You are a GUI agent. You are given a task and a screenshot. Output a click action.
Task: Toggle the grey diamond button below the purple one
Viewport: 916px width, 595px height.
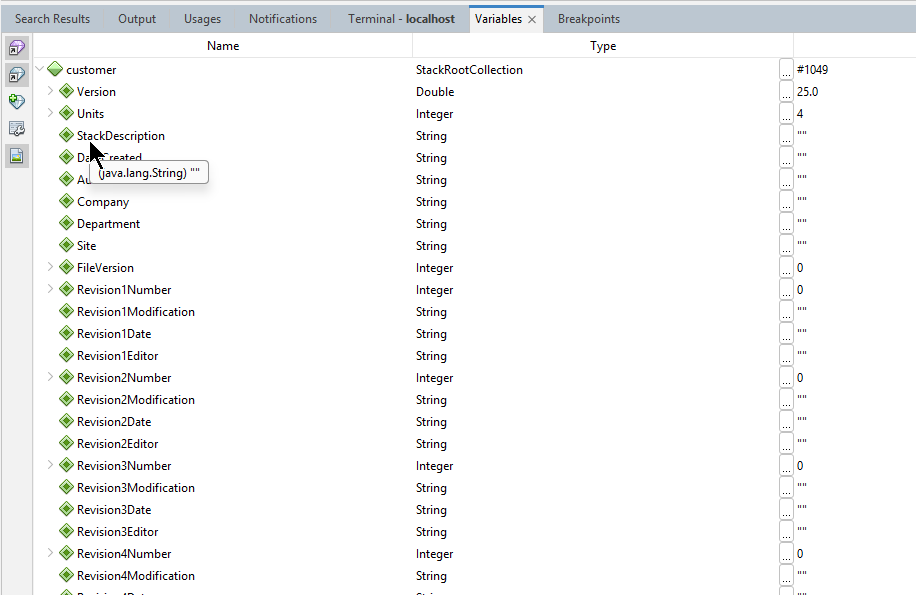[17, 75]
